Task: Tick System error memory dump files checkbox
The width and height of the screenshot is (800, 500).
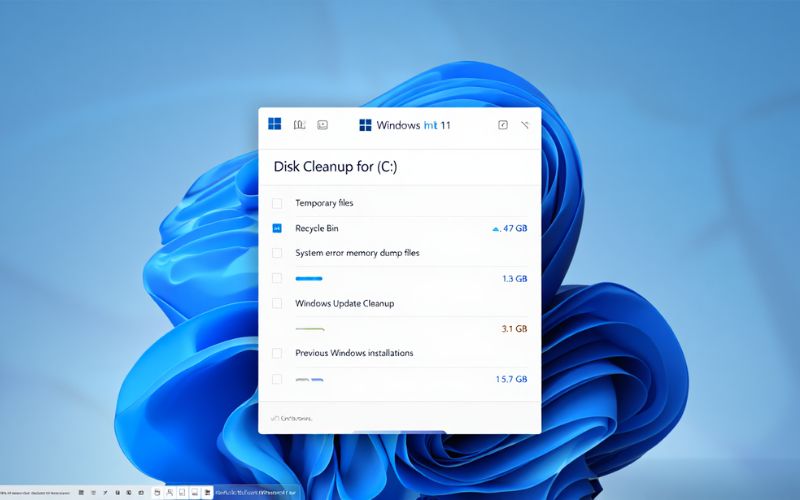Action: [277, 253]
